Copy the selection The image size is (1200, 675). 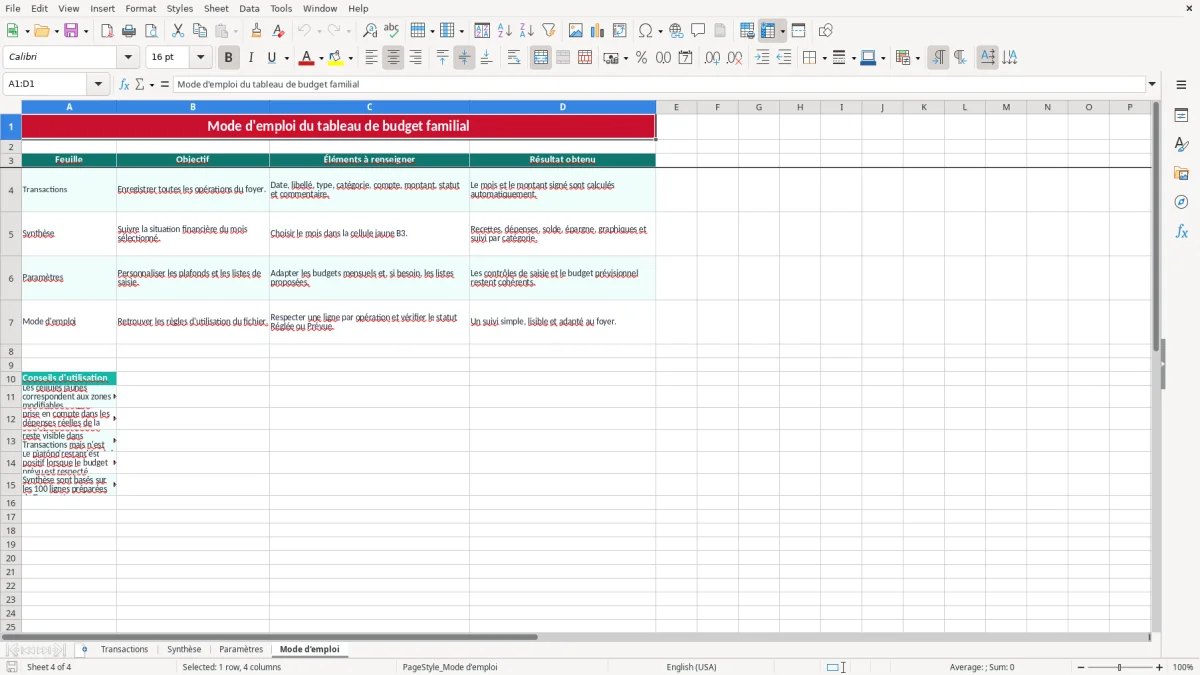200,31
